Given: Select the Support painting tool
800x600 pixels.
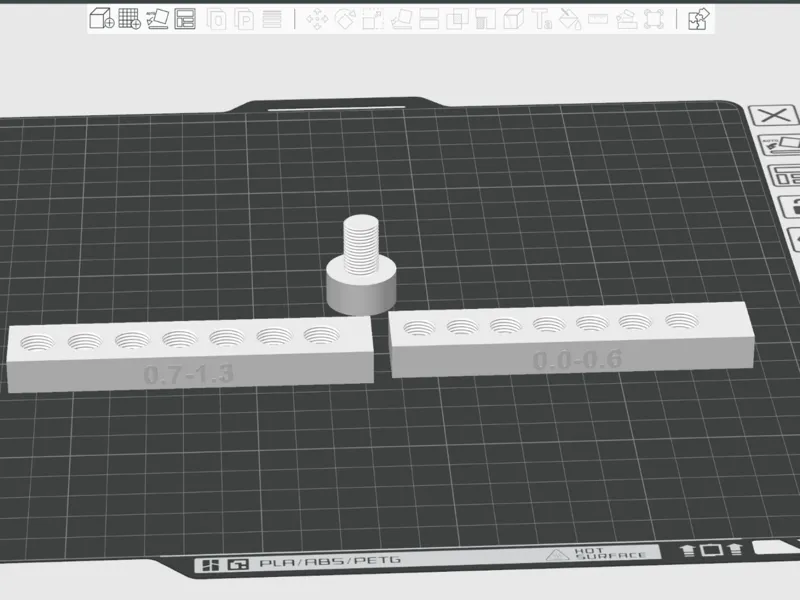Looking at the screenshot, I should 485,19.
